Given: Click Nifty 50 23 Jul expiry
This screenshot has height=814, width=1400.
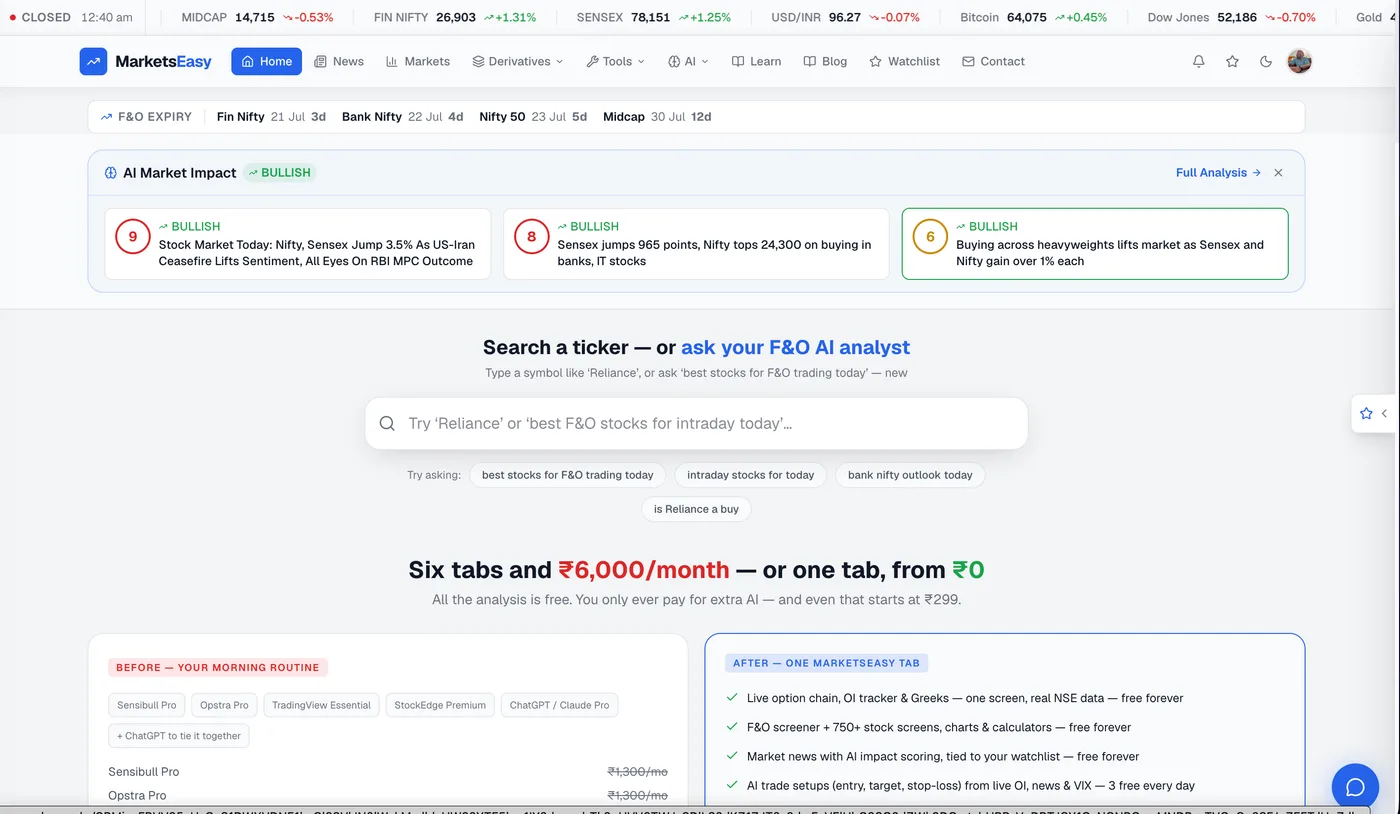Looking at the screenshot, I should (533, 117).
